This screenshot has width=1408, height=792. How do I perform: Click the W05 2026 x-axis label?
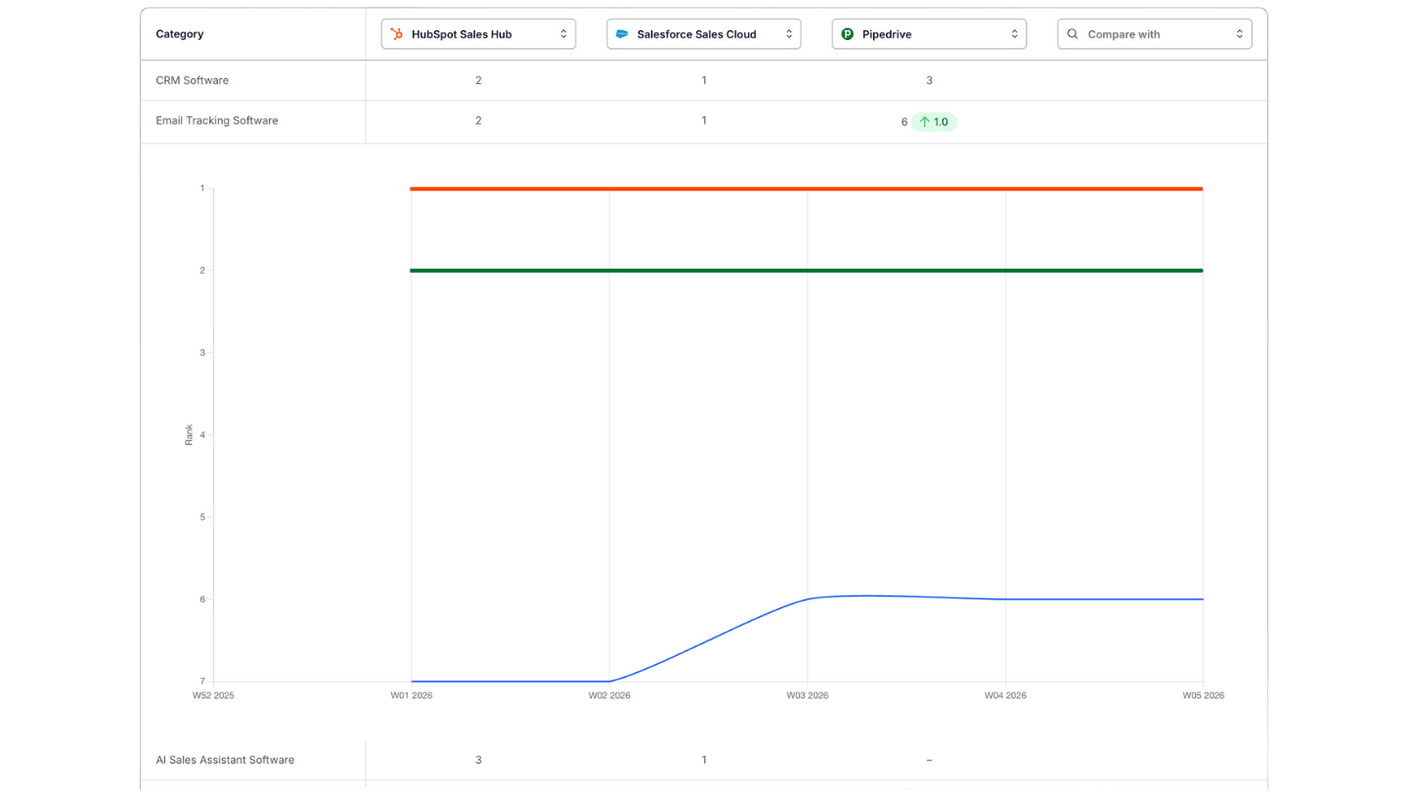pos(1203,695)
